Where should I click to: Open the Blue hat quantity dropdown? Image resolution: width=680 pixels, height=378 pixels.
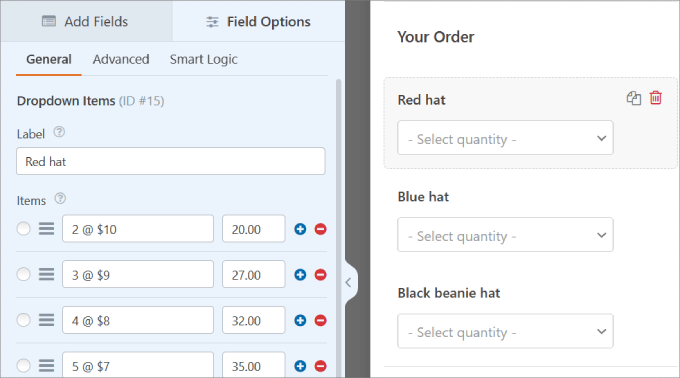[x=505, y=235]
